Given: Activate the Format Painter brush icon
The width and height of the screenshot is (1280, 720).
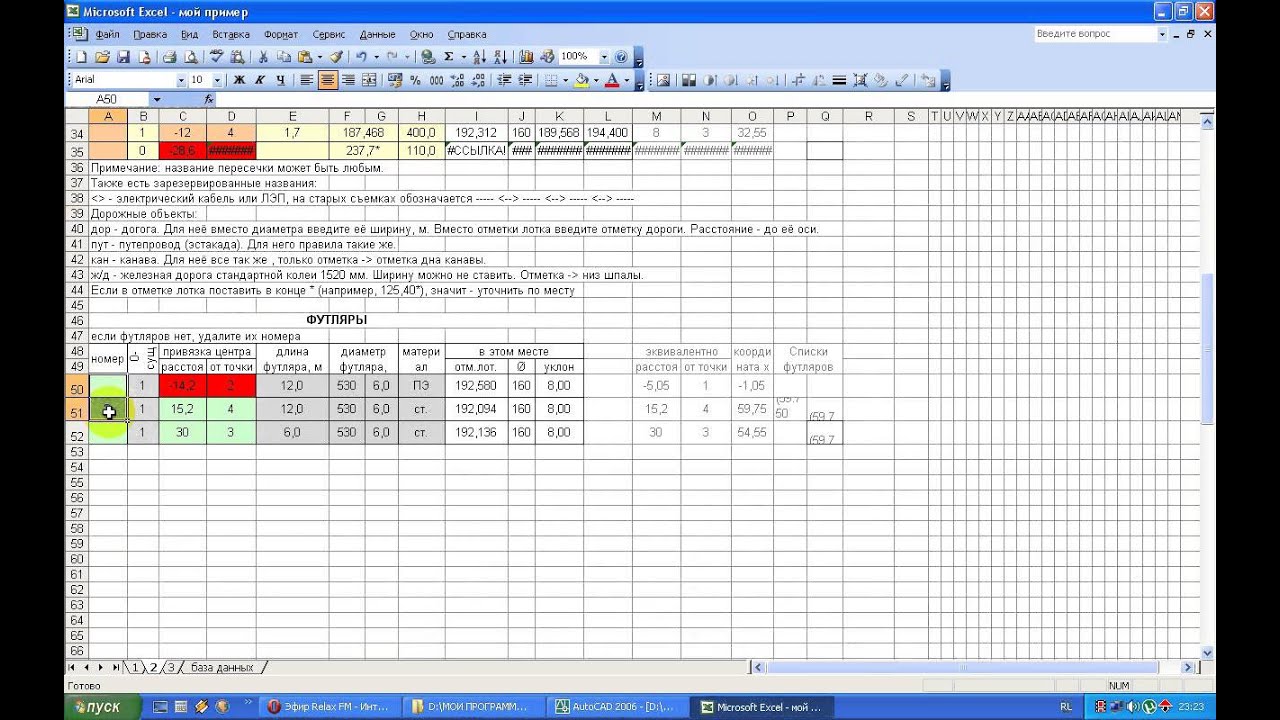Looking at the screenshot, I should (336, 57).
